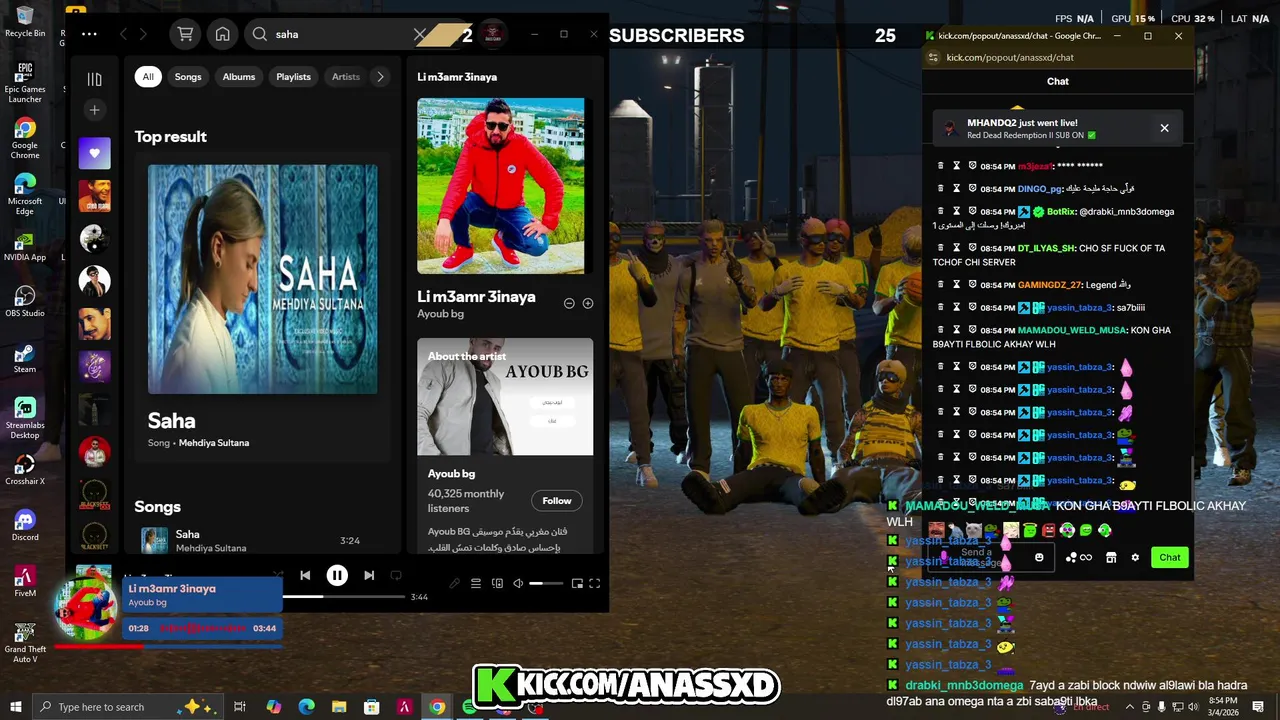Select the Albums filter chip
The image size is (1280, 720).
(x=238, y=77)
